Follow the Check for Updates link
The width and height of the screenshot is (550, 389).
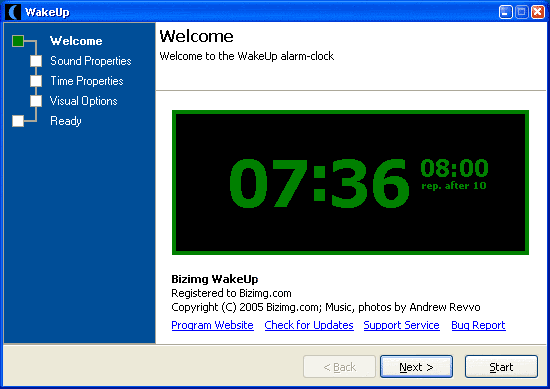(x=309, y=325)
